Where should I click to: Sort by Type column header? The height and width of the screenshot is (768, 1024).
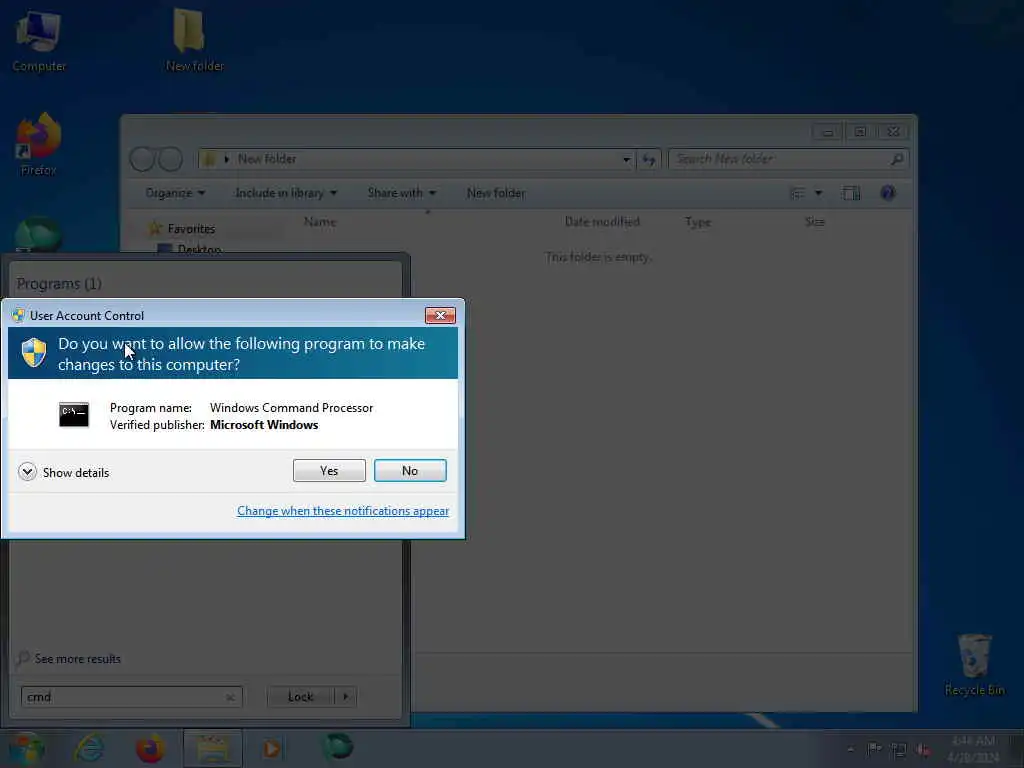(697, 222)
